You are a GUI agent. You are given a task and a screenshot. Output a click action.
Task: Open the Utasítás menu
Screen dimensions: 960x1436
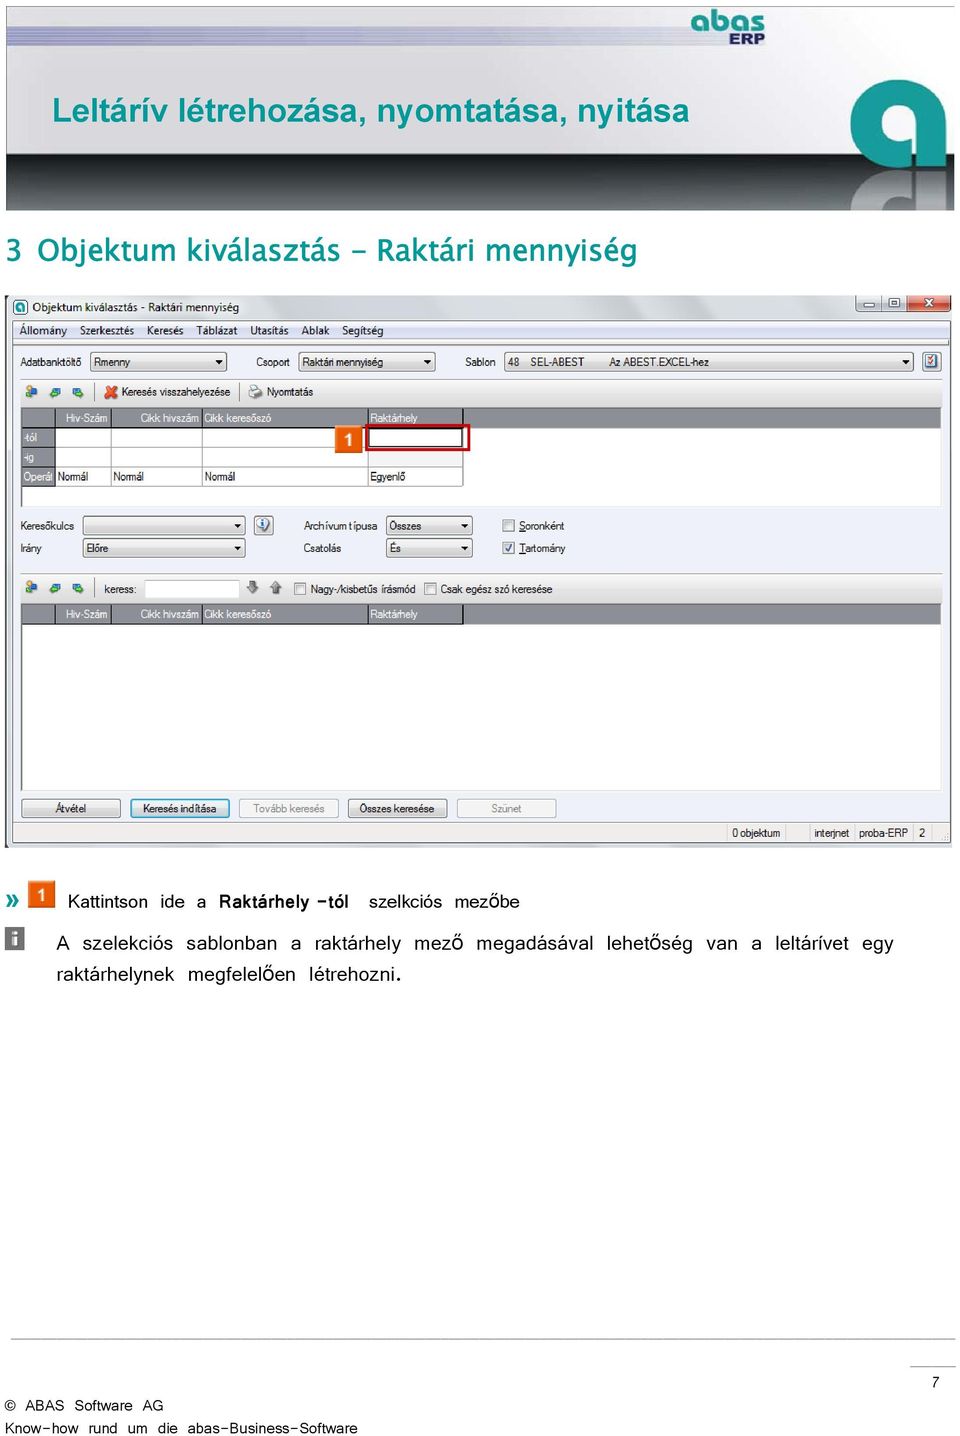pyautogui.click(x=269, y=331)
